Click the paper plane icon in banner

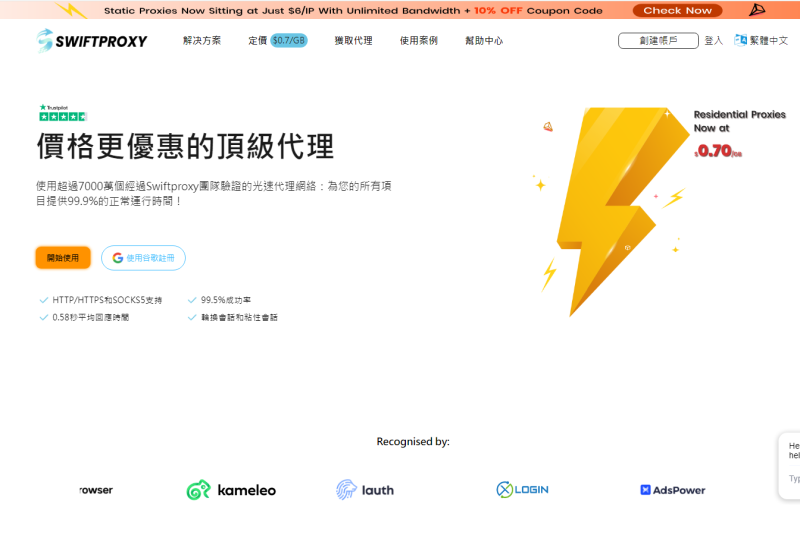pos(757,10)
